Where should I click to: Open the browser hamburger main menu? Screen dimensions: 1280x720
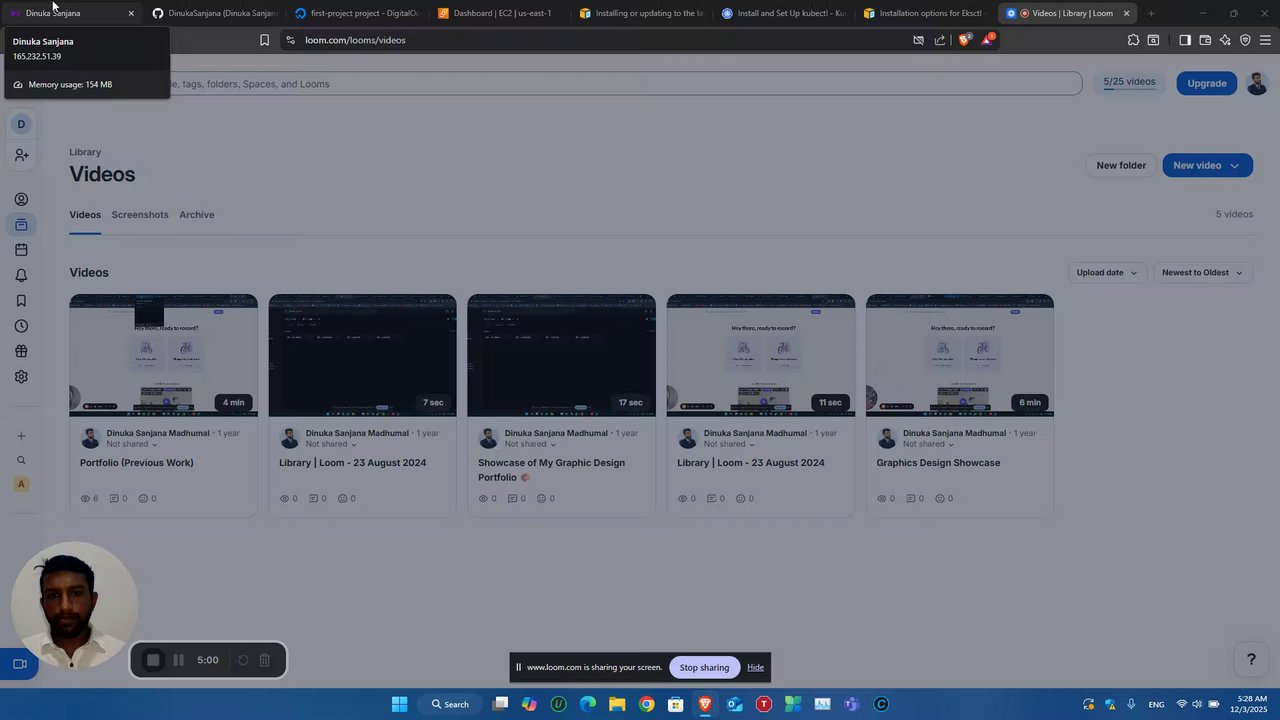click(x=1266, y=40)
